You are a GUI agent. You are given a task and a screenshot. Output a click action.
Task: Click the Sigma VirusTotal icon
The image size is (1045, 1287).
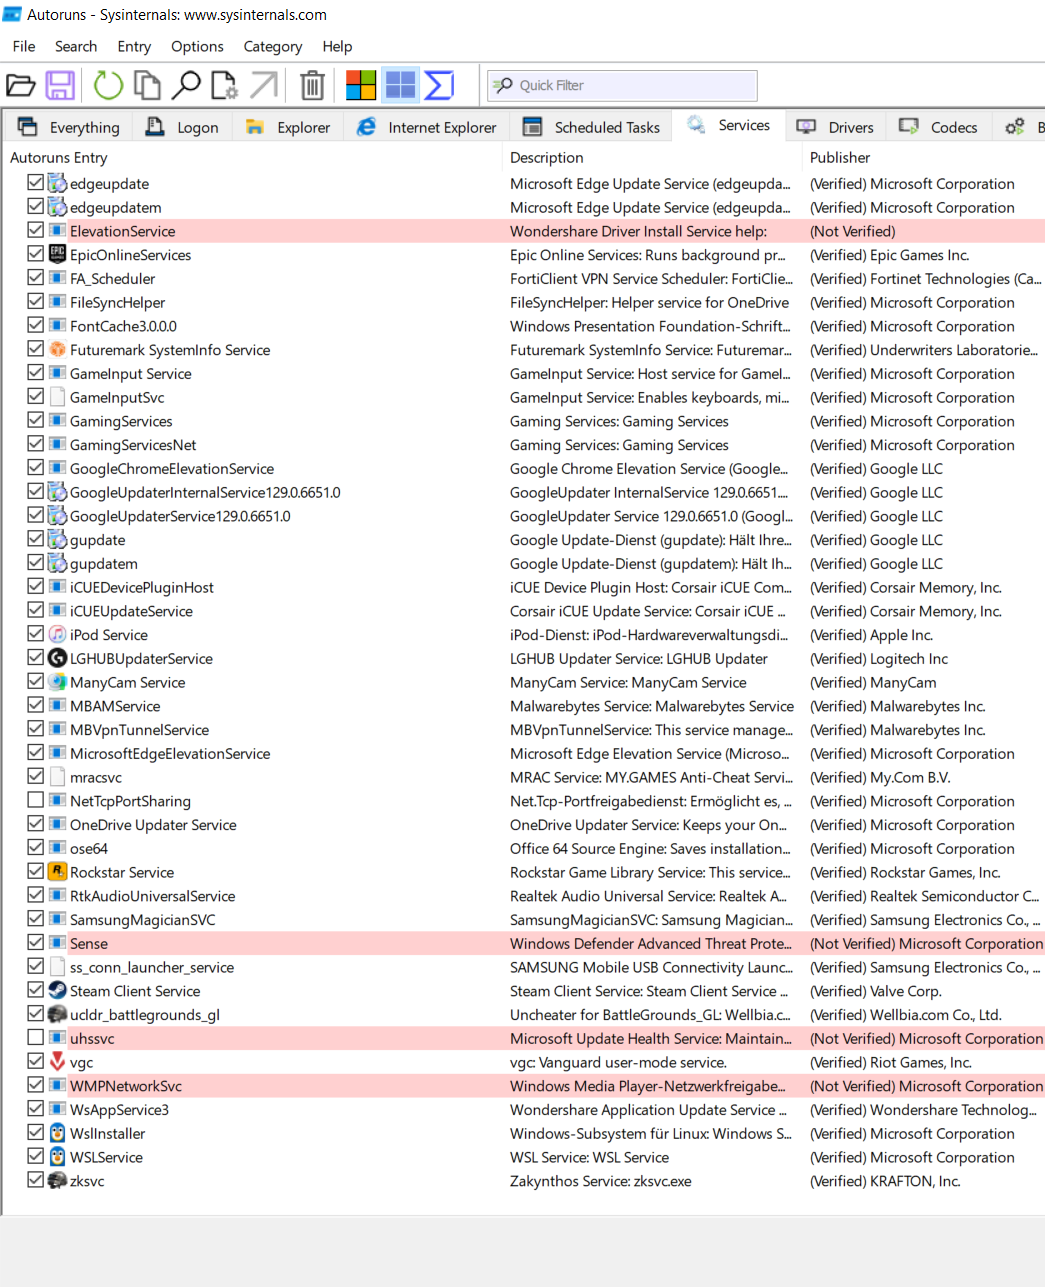[439, 86]
